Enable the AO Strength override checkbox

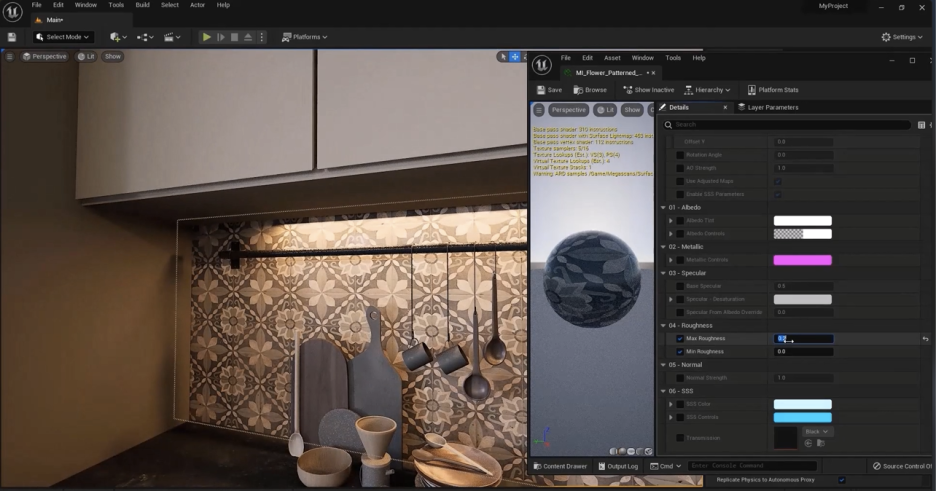680,168
